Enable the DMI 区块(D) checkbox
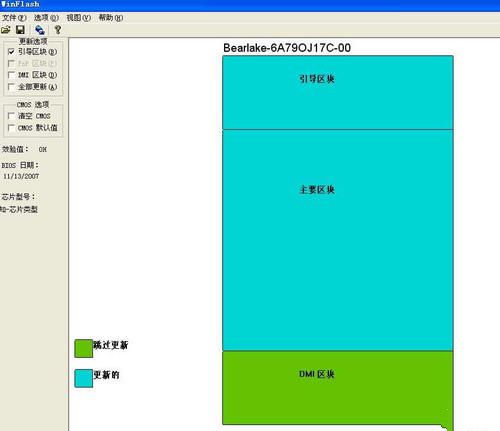 11,75
